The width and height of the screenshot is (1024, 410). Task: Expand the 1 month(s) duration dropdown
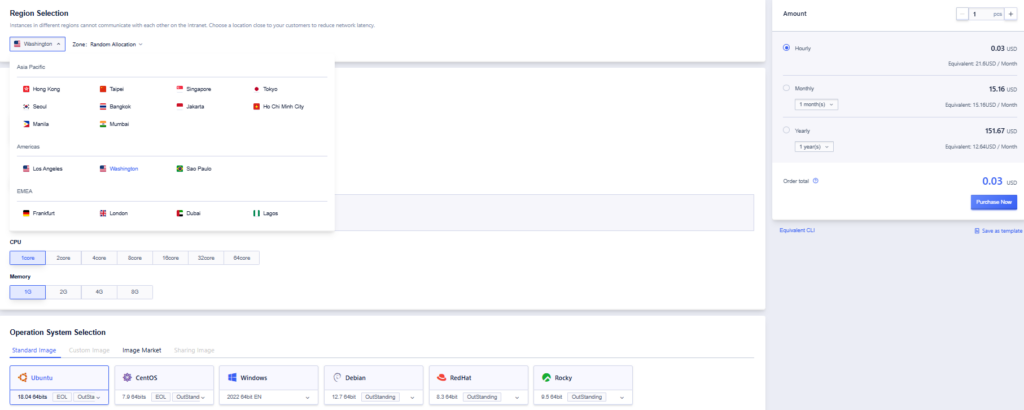816,104
